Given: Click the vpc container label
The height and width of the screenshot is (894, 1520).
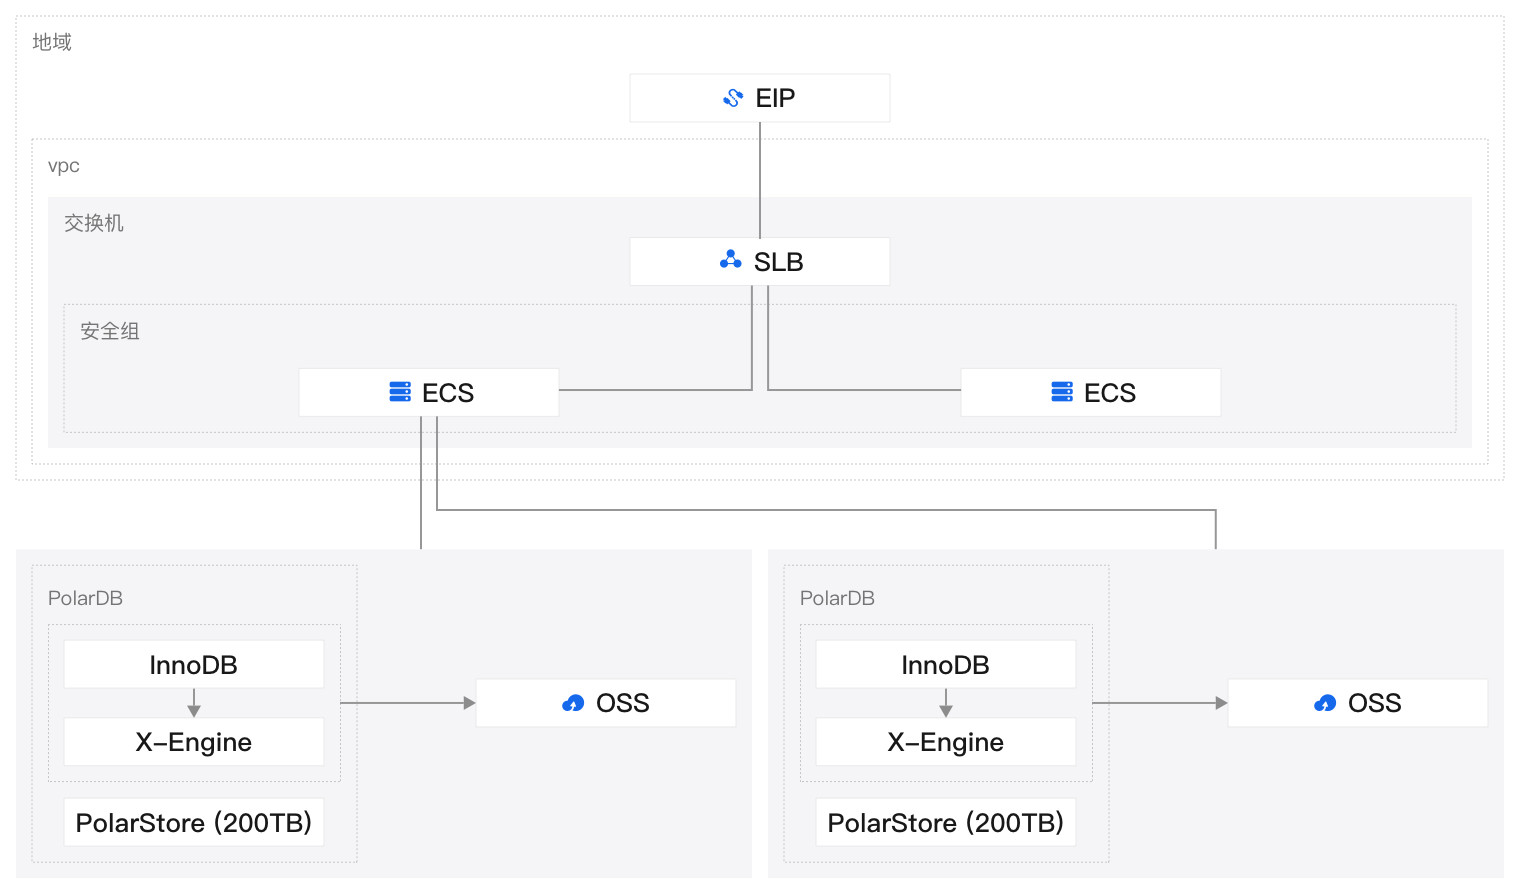Looking at the screenshot, I should [x=64, y=166].
